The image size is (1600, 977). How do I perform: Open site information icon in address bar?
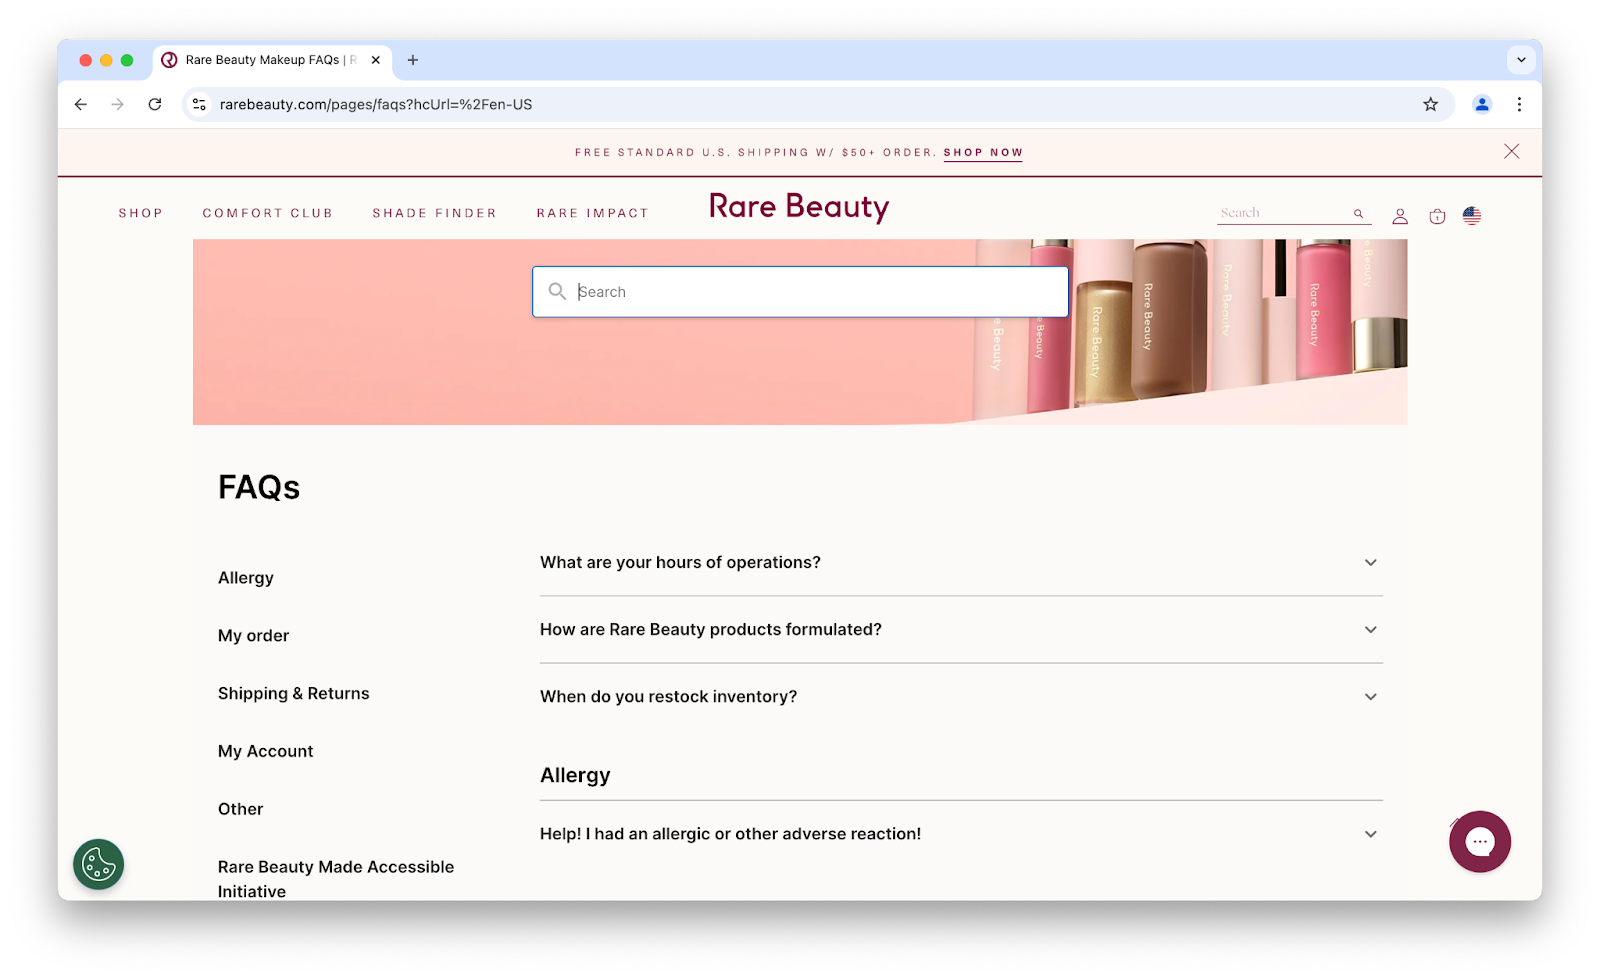coord(200,104)
